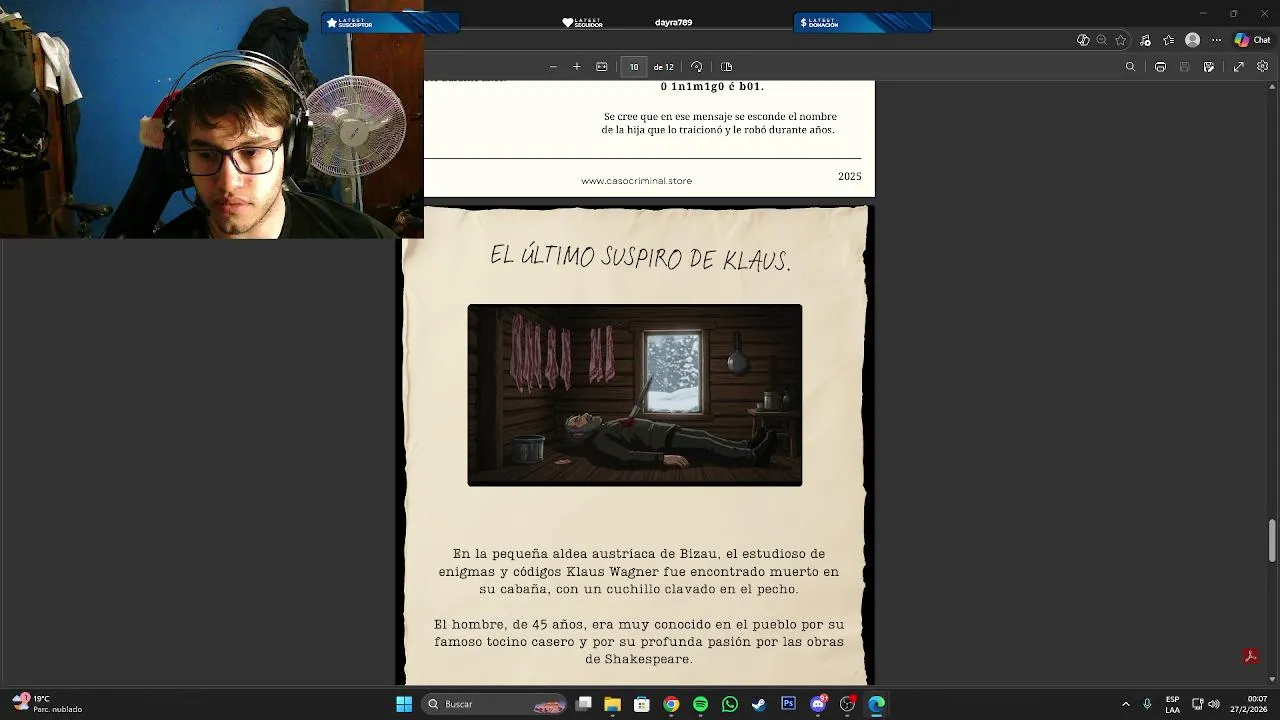Add this page to favorites with the star
The width and height of the screenshot is (1280, 720).
click(1121, 40)
